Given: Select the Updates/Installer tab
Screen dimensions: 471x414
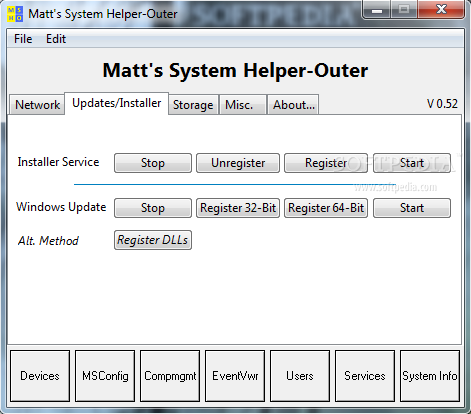Looking at the screenshot, I should click(x=117, y=103).
